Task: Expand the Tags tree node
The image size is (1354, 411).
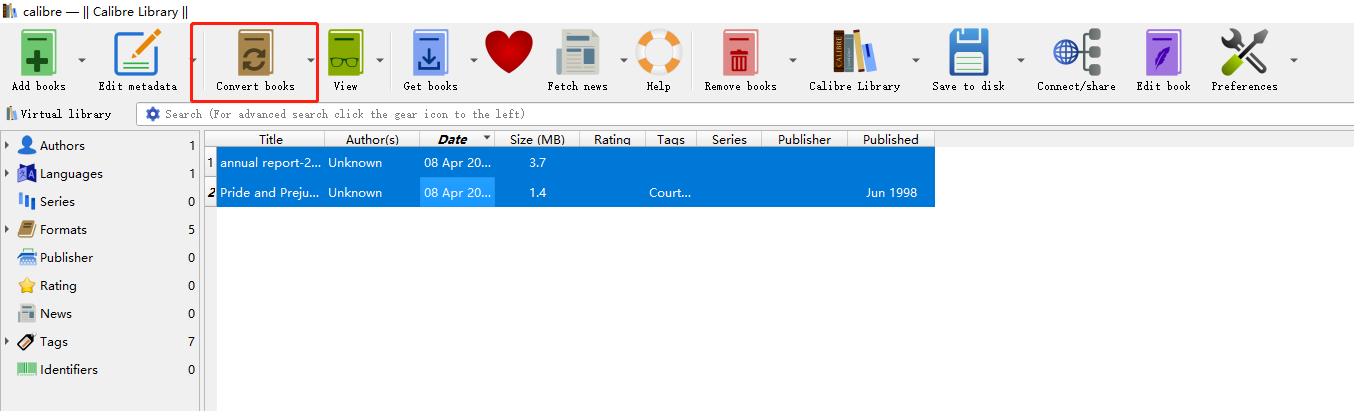Action: (7, 342)
